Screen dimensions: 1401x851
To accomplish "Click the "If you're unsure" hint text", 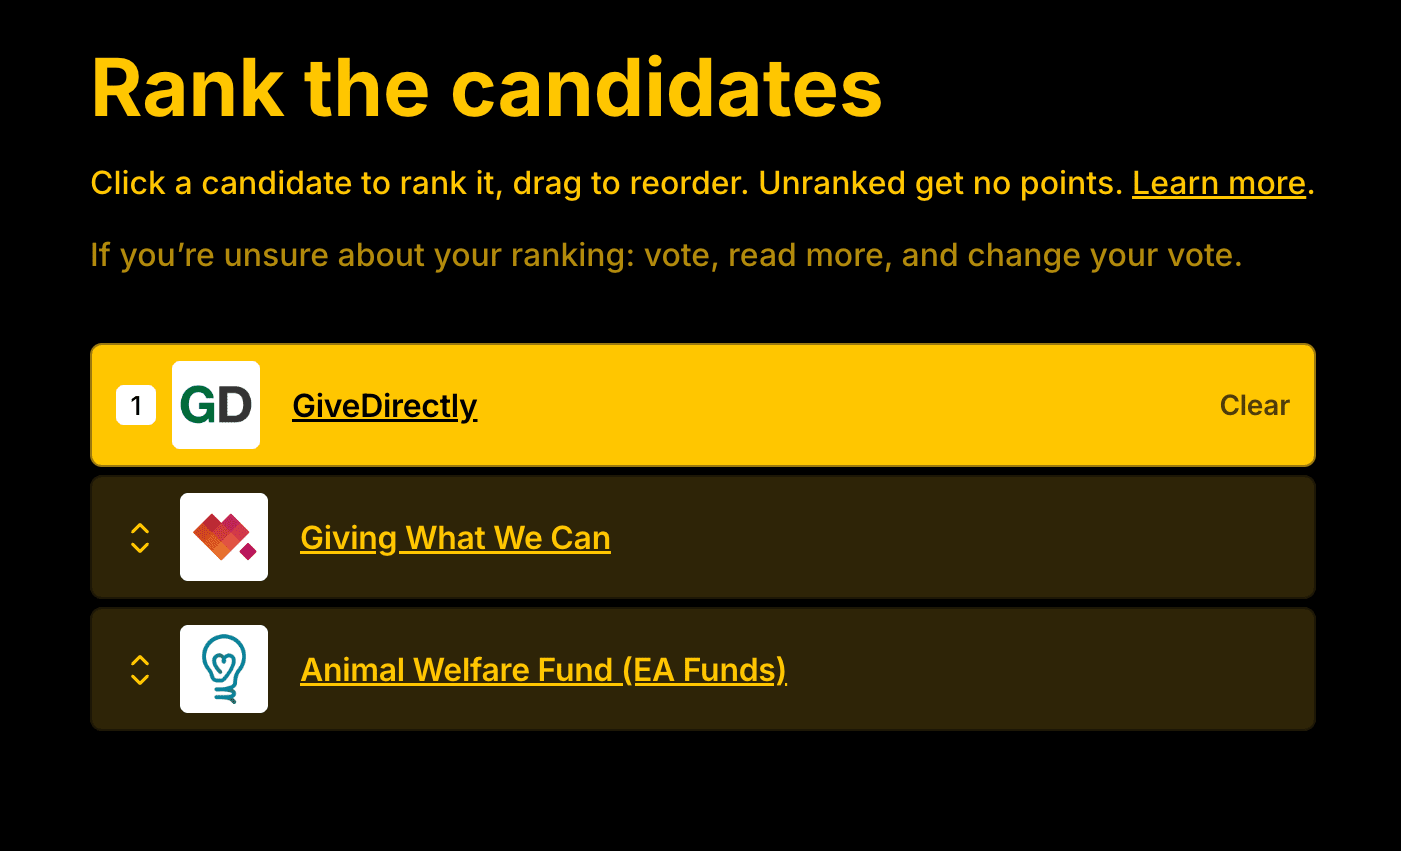I will [665, 255].
